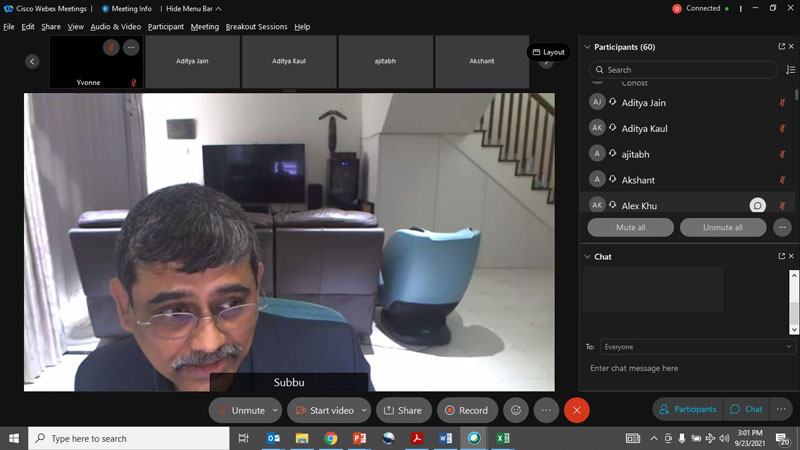
Task: Toggle mute for Aditya Kaul
Action: coord(782,129)
